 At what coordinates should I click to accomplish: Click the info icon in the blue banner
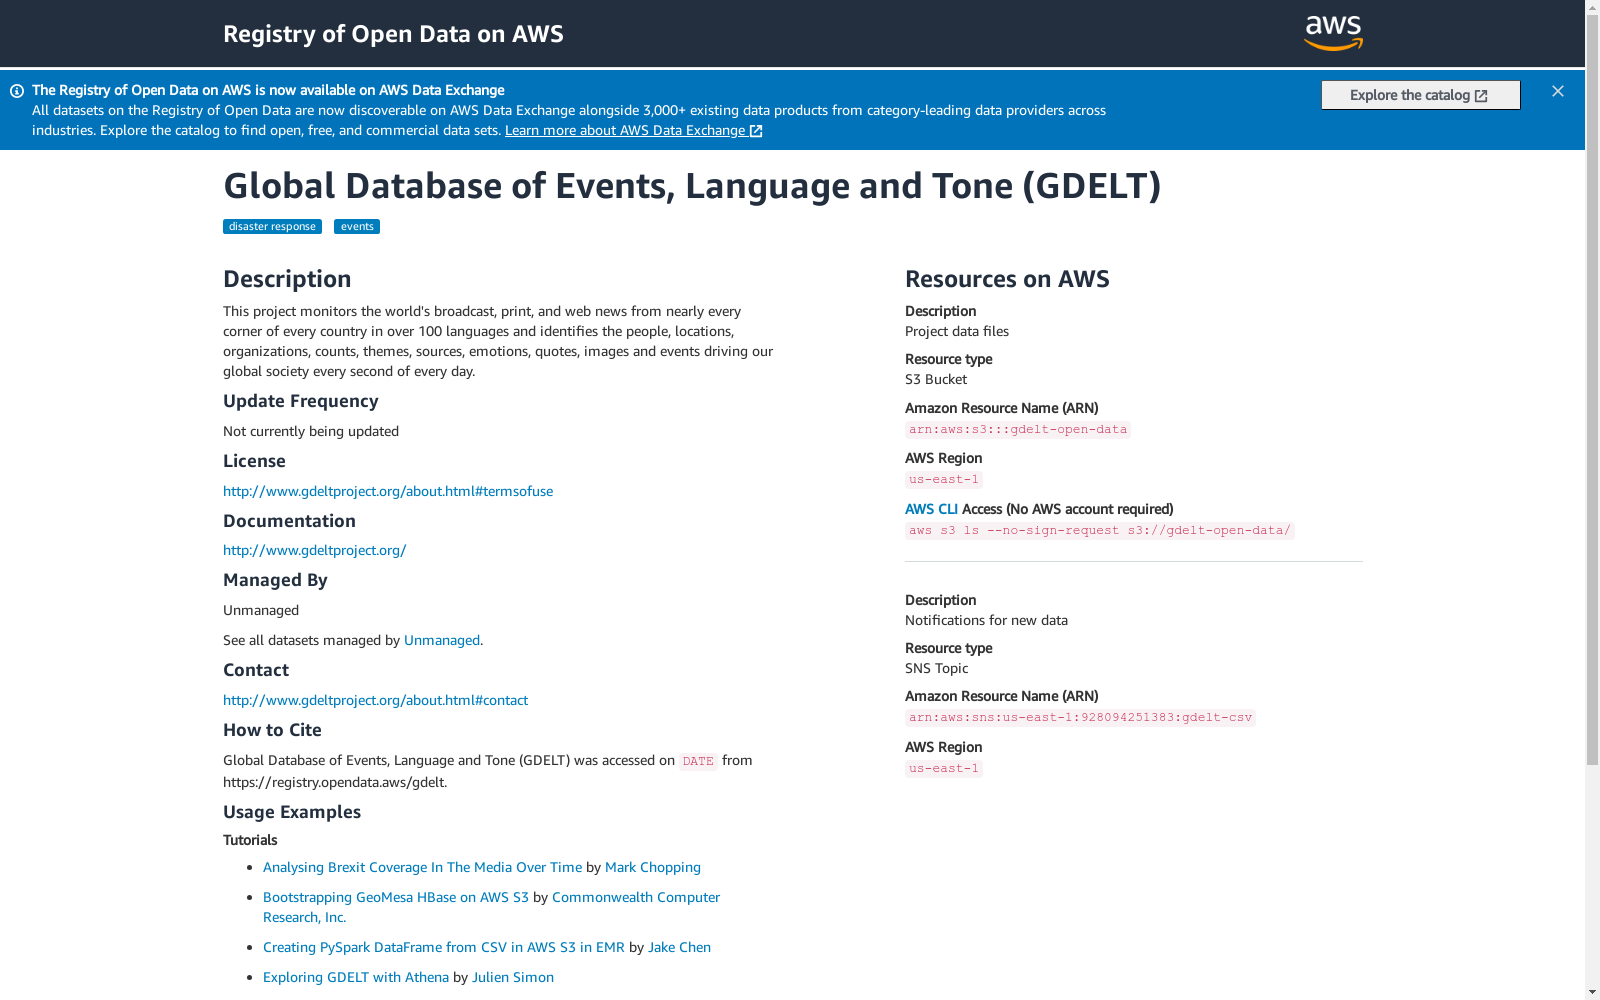[x=17, y=91]
